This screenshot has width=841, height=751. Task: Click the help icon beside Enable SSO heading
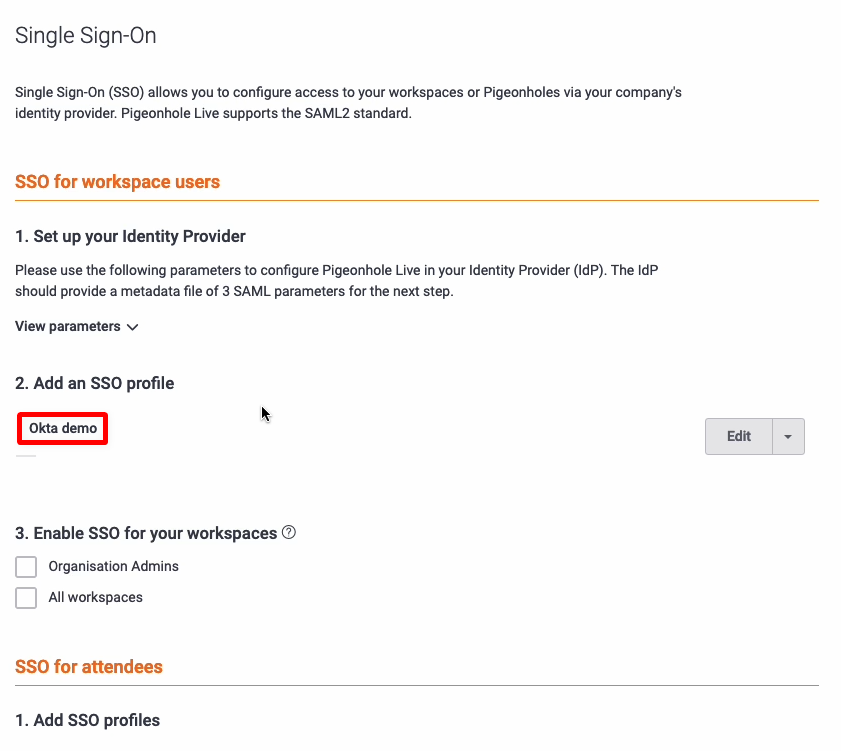point(289,533)
